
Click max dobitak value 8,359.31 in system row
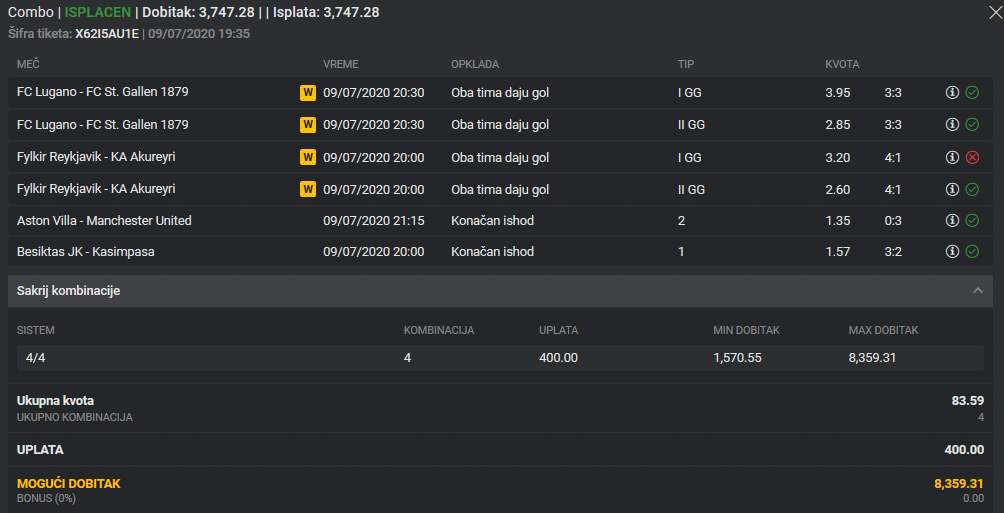872,358
